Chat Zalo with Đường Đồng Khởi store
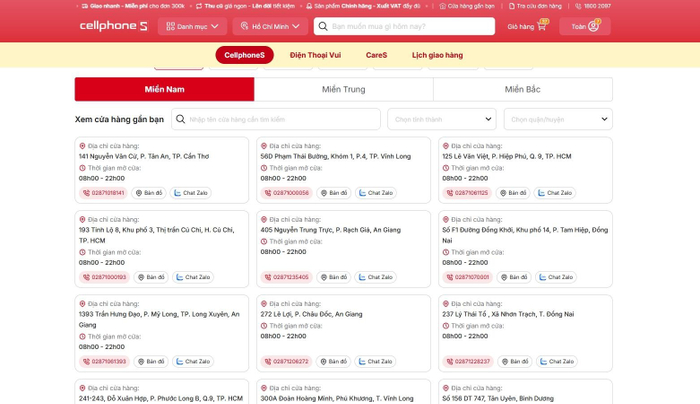700x404 pixels. tap(556, 277)
